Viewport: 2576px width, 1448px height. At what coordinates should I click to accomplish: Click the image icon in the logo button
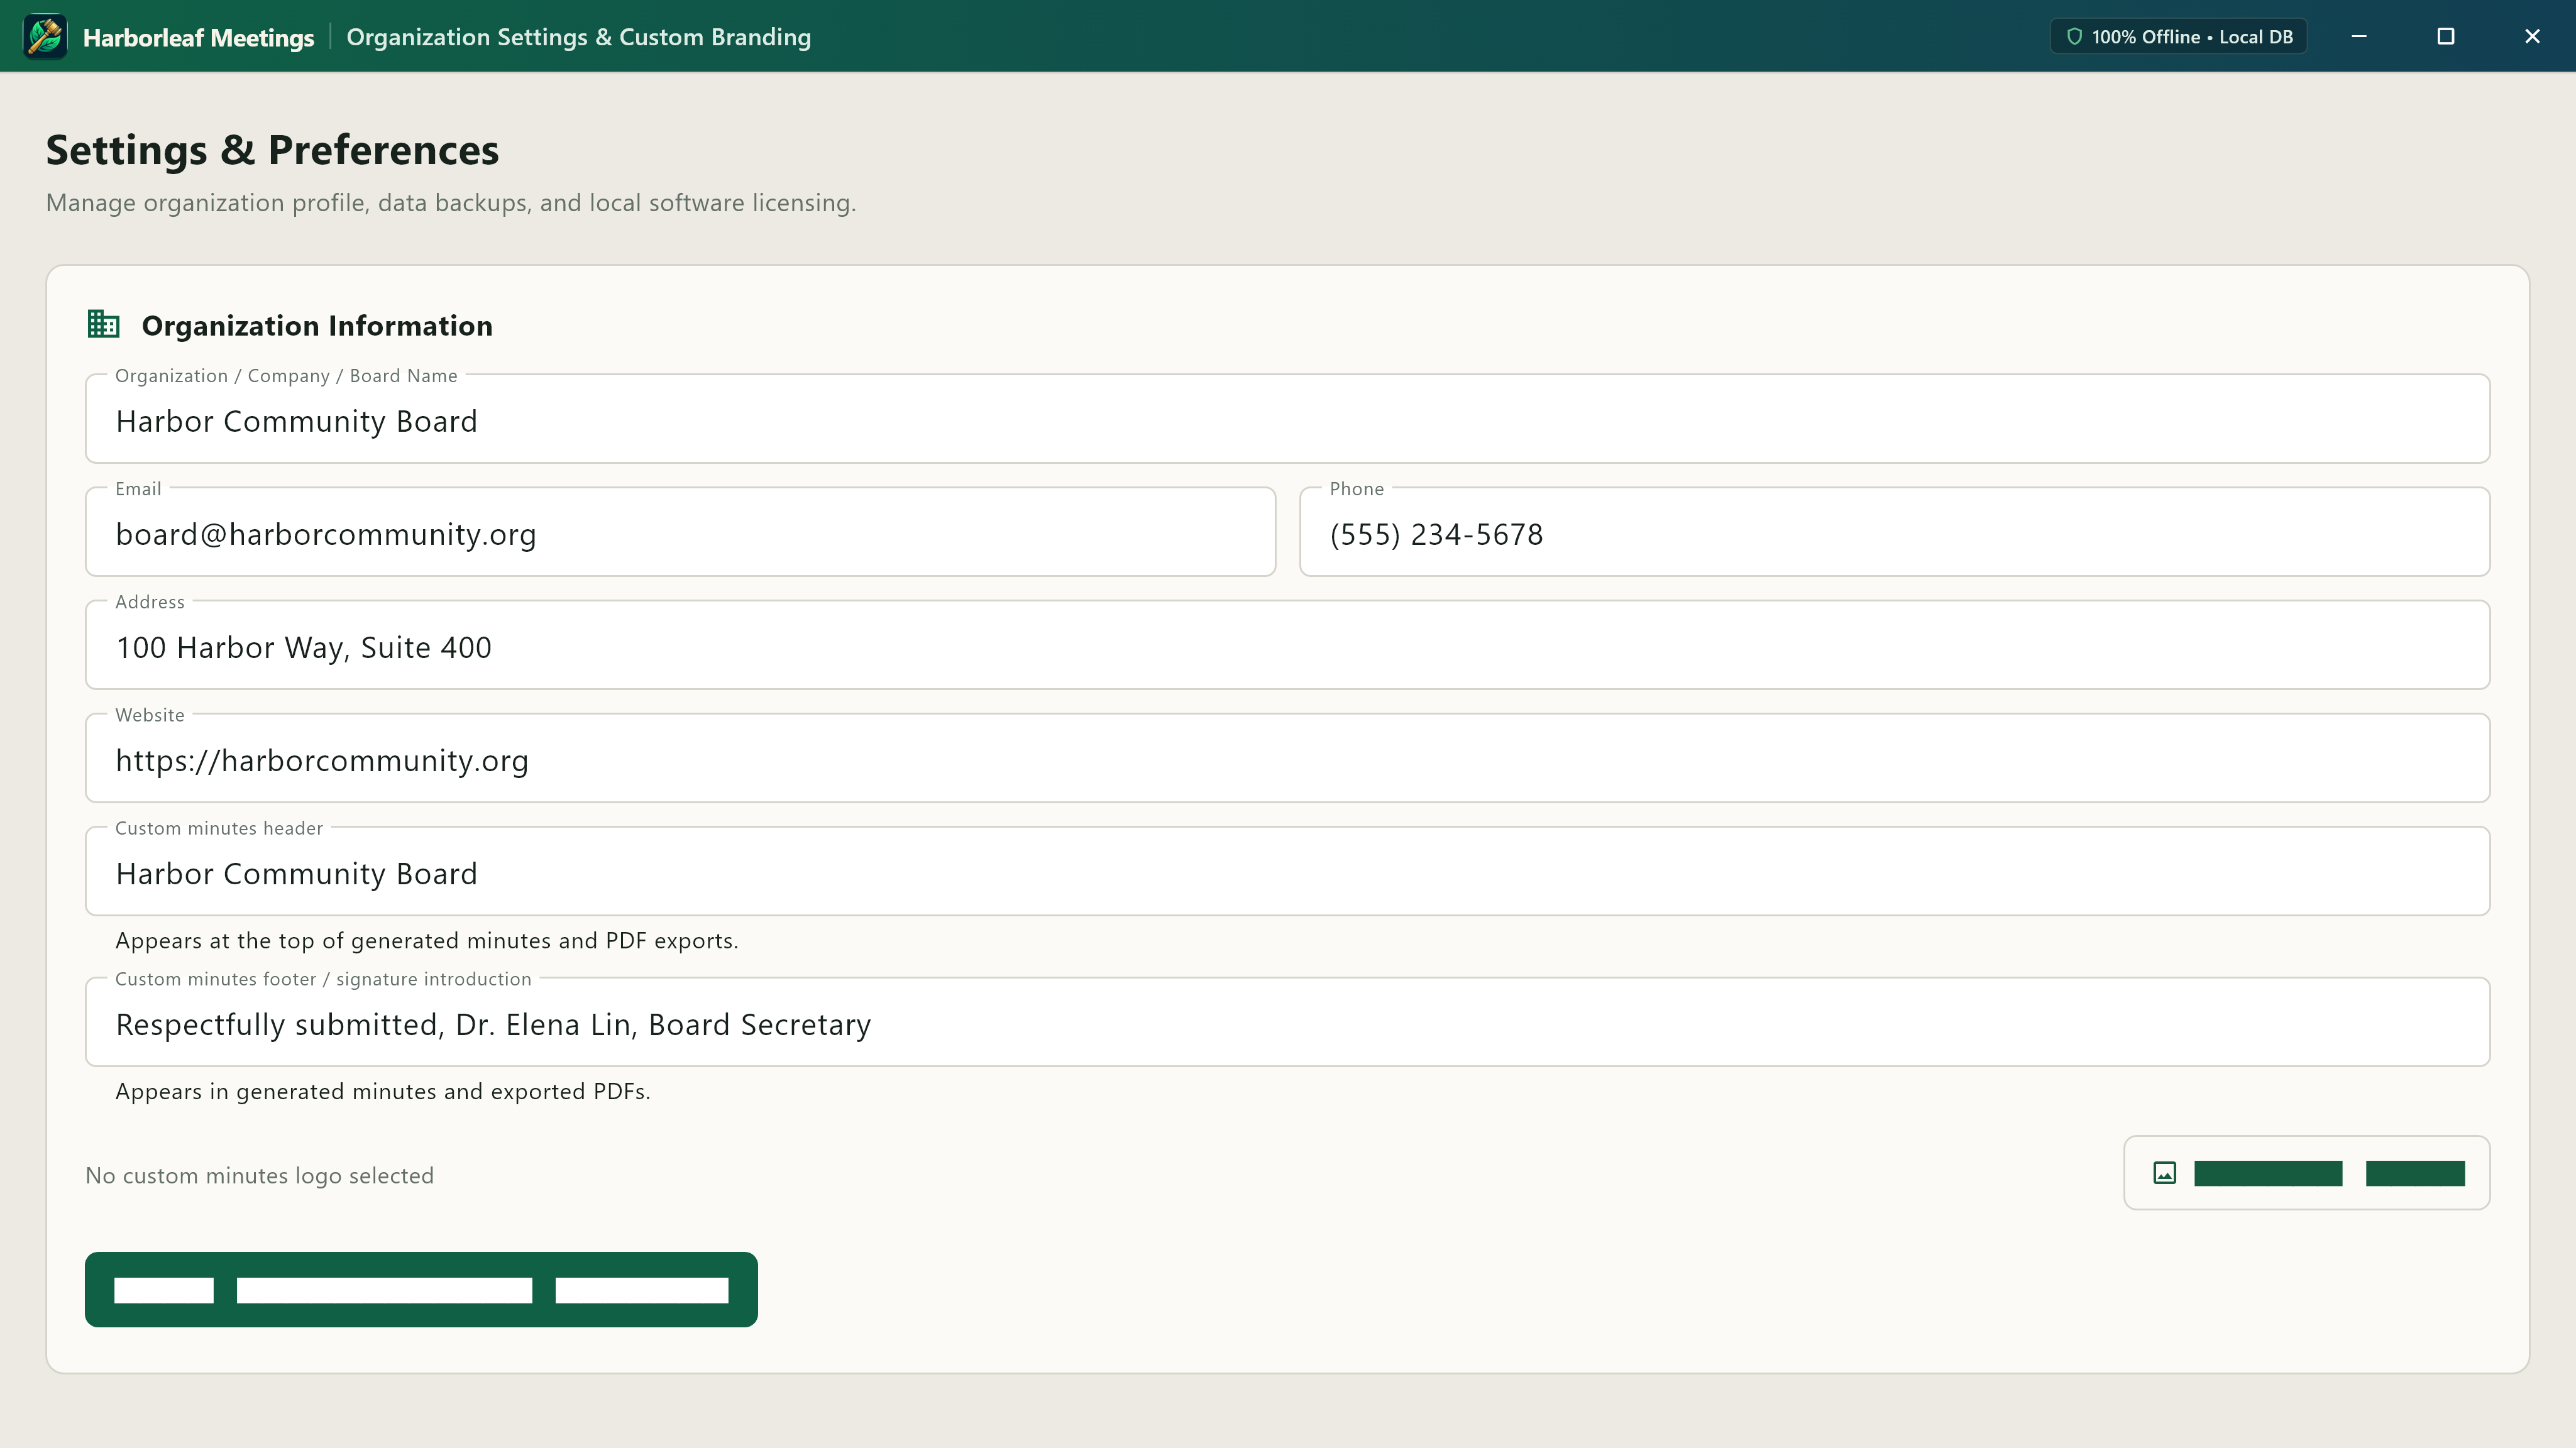coord(2164,1173)
